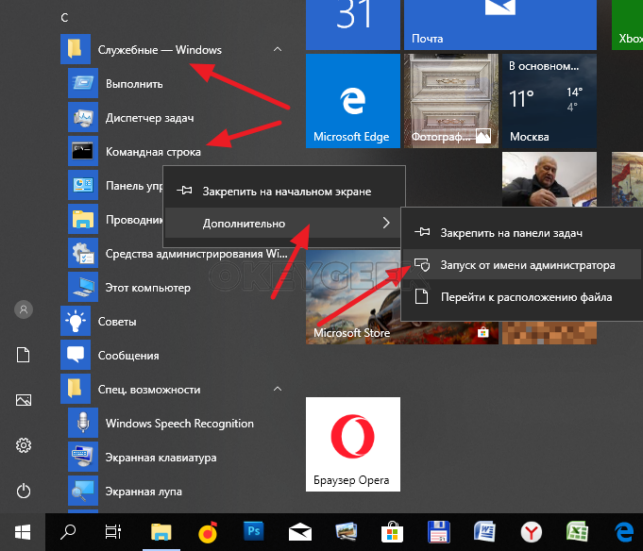Select Закрепить на начальном экране

coord(284,191)
